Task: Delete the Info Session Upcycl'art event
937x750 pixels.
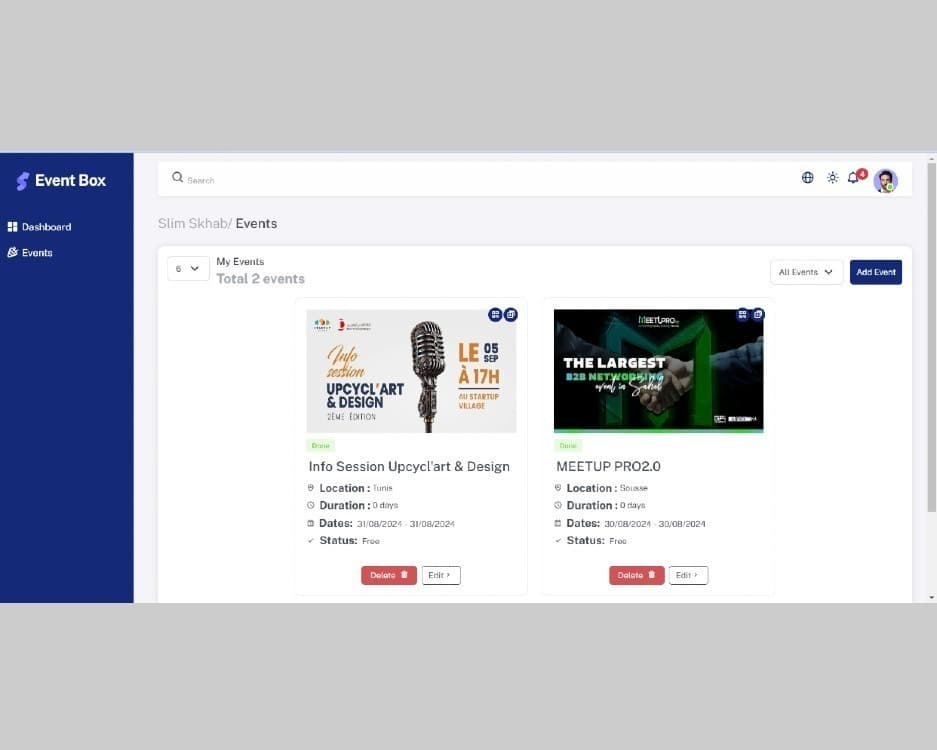Action: pyautogui.click(x=389, y=575)
